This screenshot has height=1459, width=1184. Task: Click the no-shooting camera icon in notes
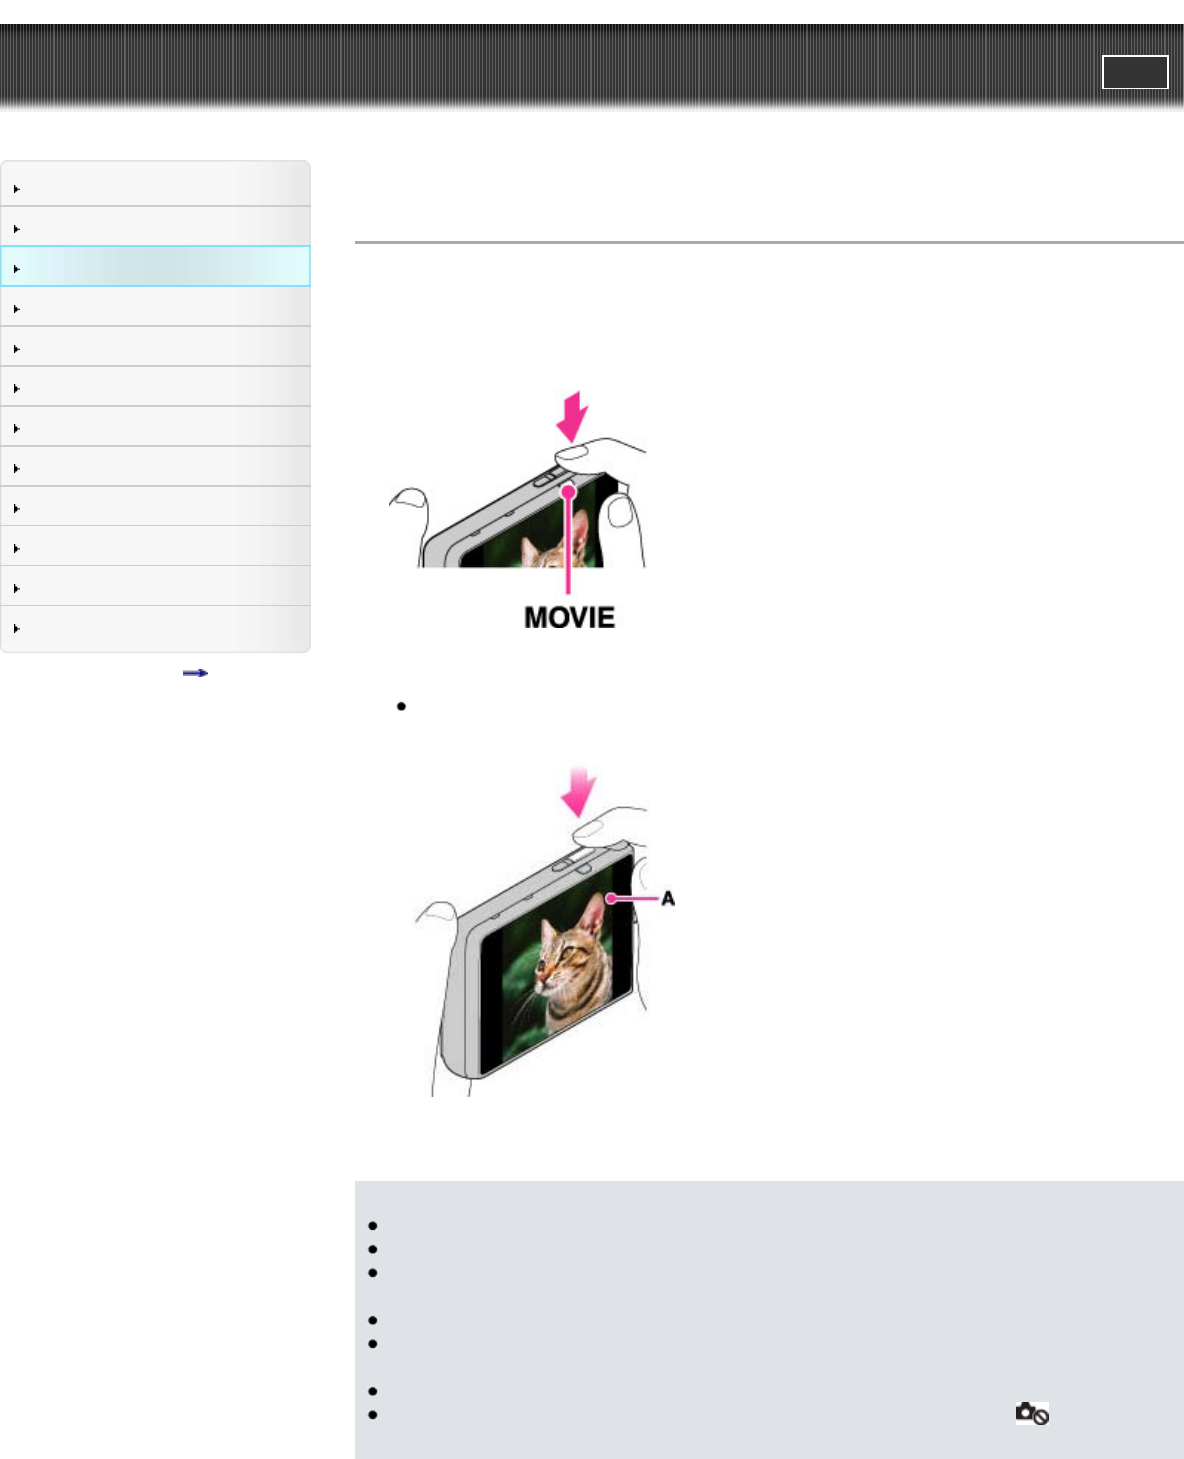pyautogui.click(x=1032, y=1413)
